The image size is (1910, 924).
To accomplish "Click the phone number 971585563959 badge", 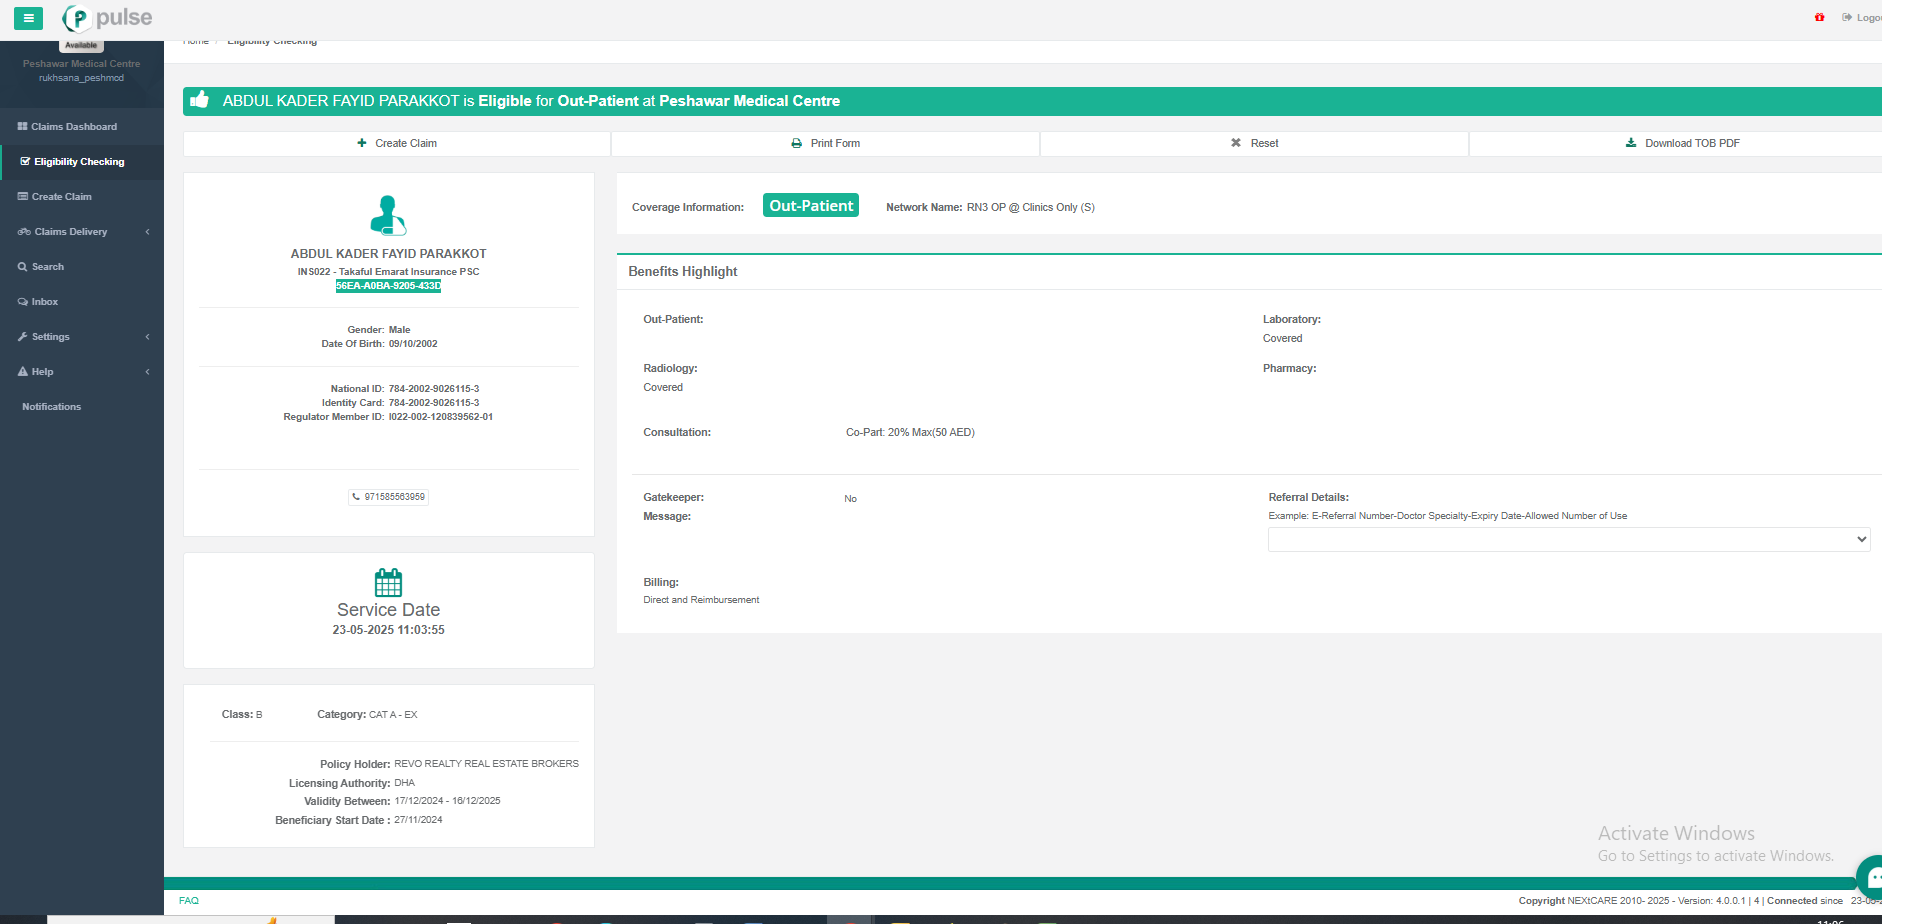I will point(389,497).
